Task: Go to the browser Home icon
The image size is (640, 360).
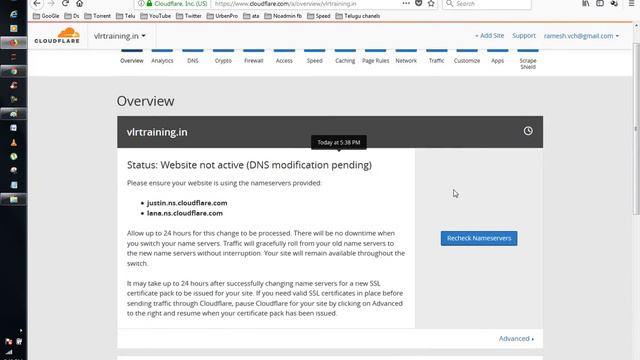Action: coord(80,3)
